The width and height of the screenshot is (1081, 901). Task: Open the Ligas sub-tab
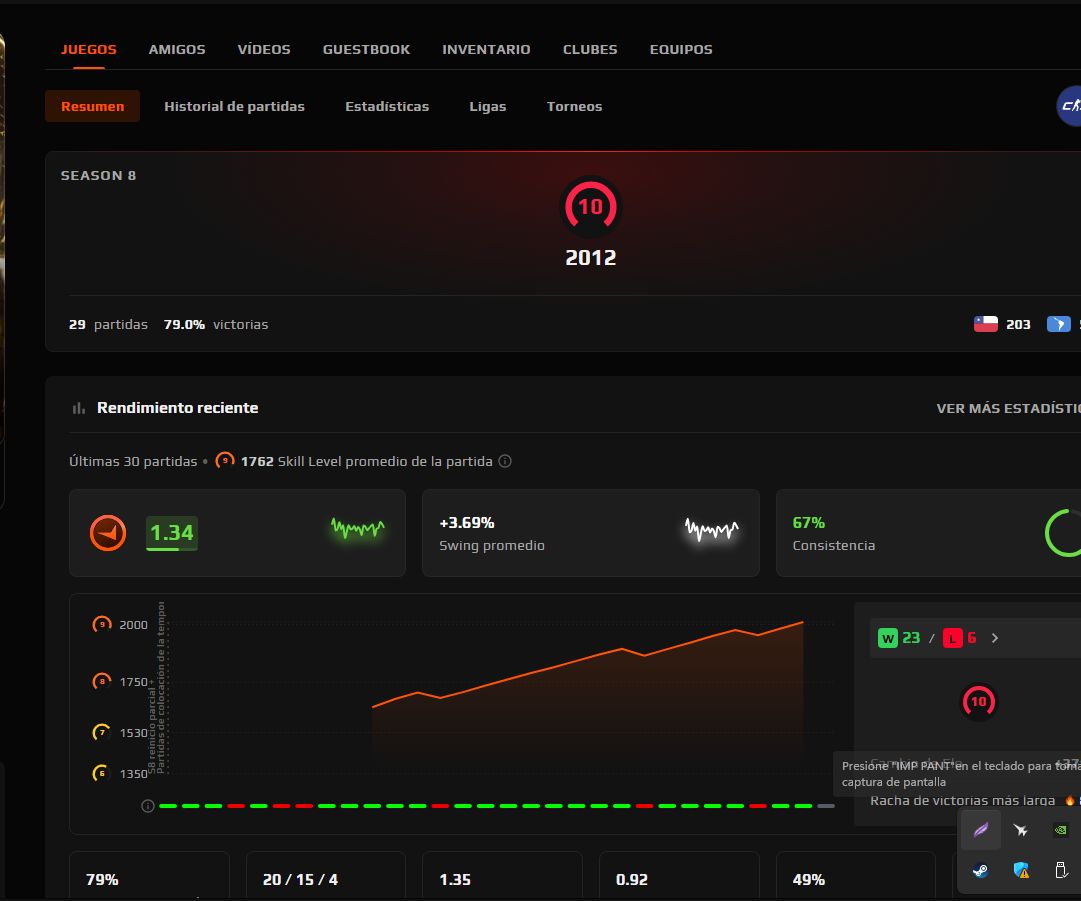pyautogui.click(x=487, y=106)
